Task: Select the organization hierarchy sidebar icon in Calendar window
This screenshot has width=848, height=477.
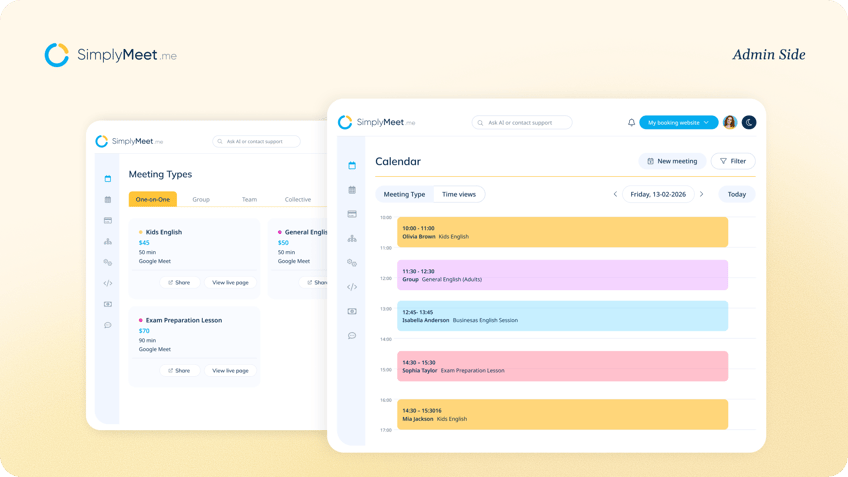Action: click(352, 238)
